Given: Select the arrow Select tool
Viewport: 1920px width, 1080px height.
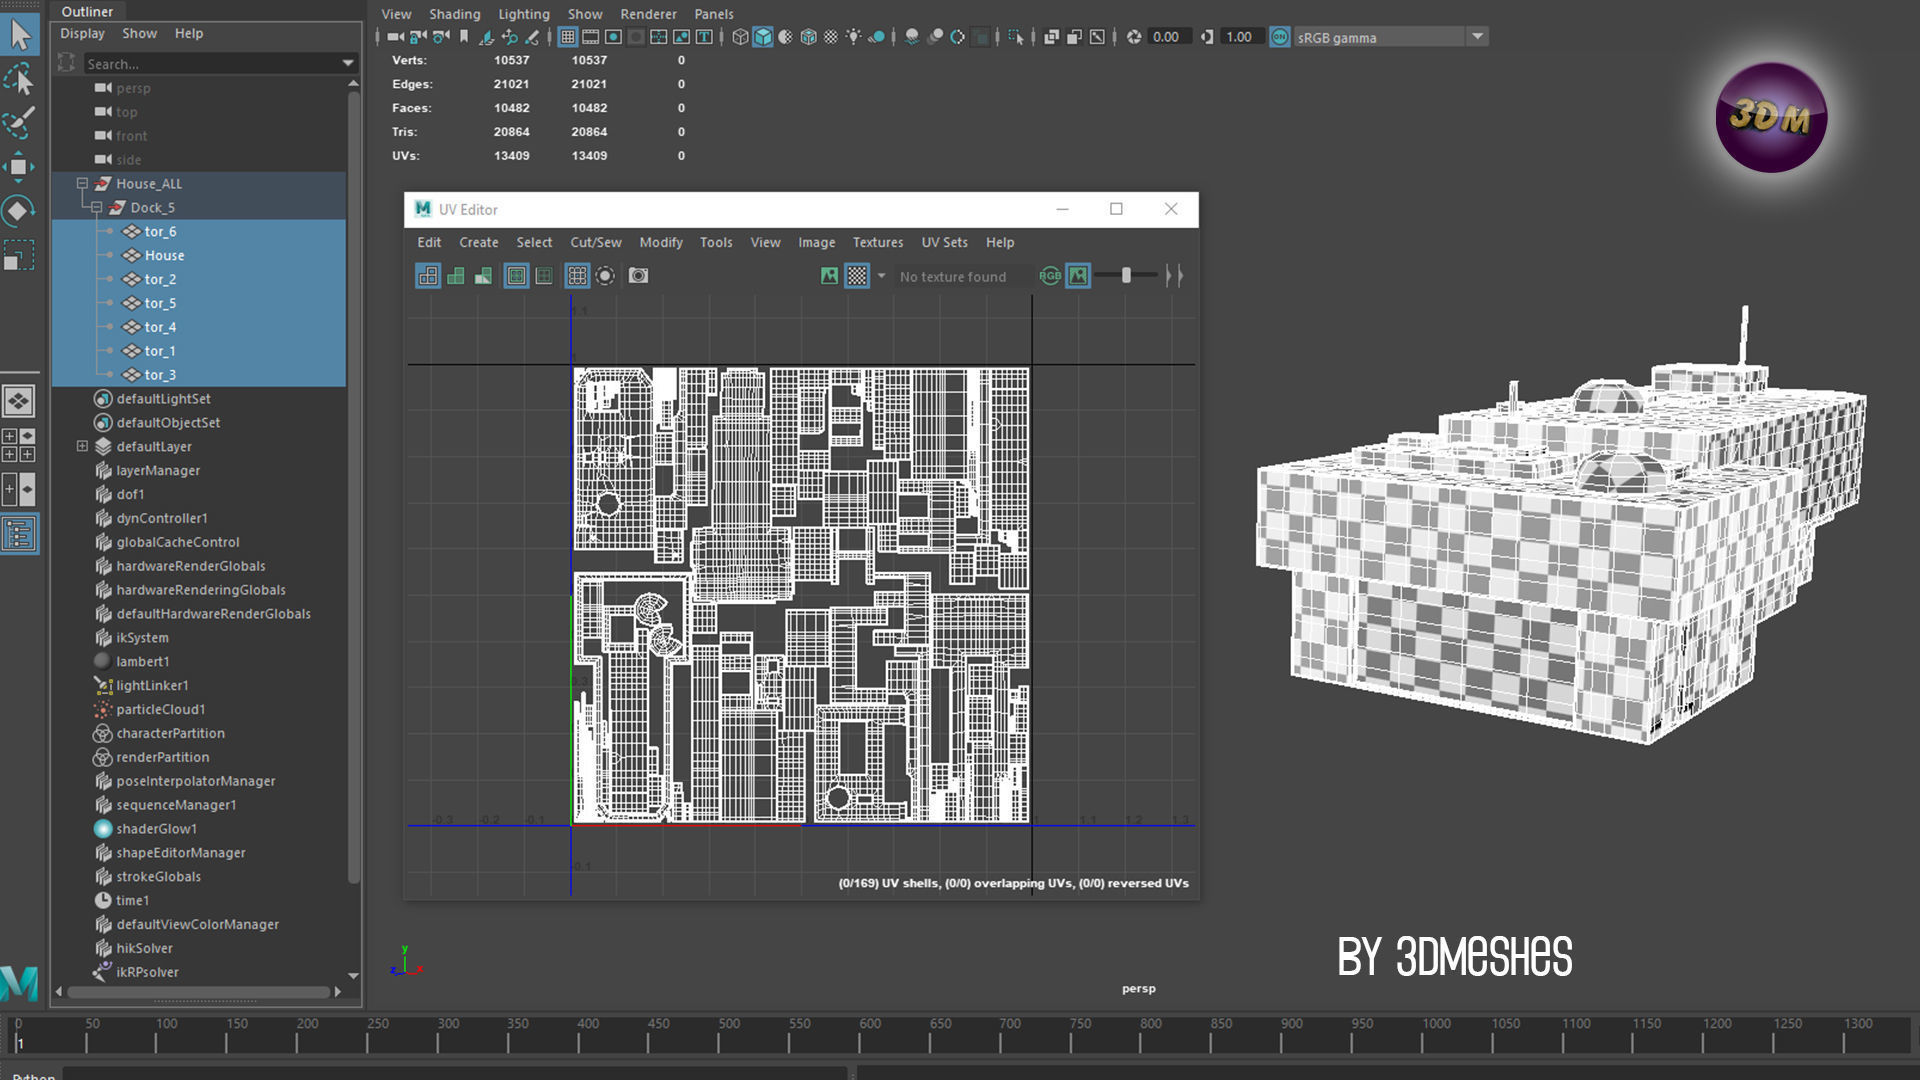Looking at the screenshot, I should (20, 34).
